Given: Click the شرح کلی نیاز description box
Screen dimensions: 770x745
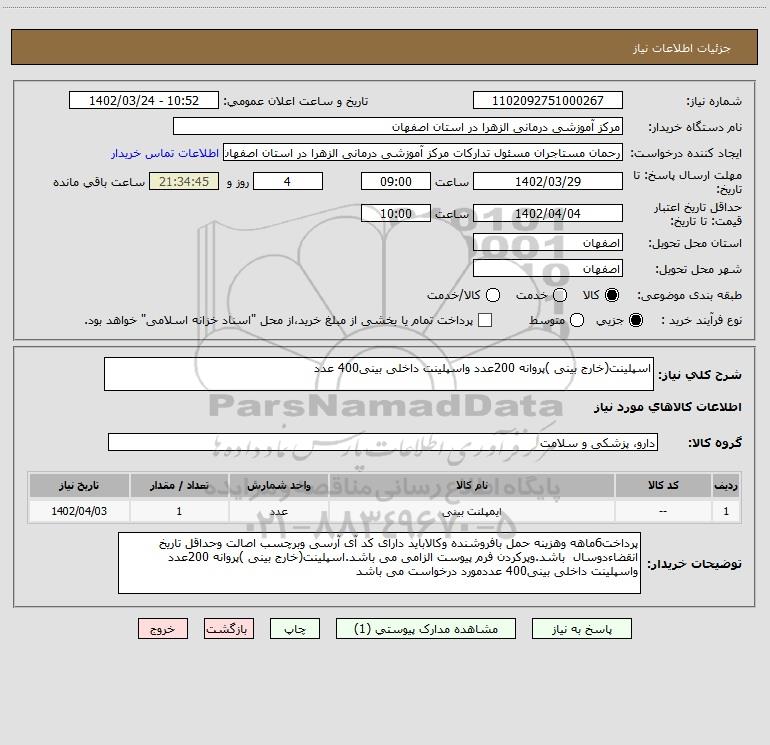Looking at the screenshot, I should [x=379, y=374].
